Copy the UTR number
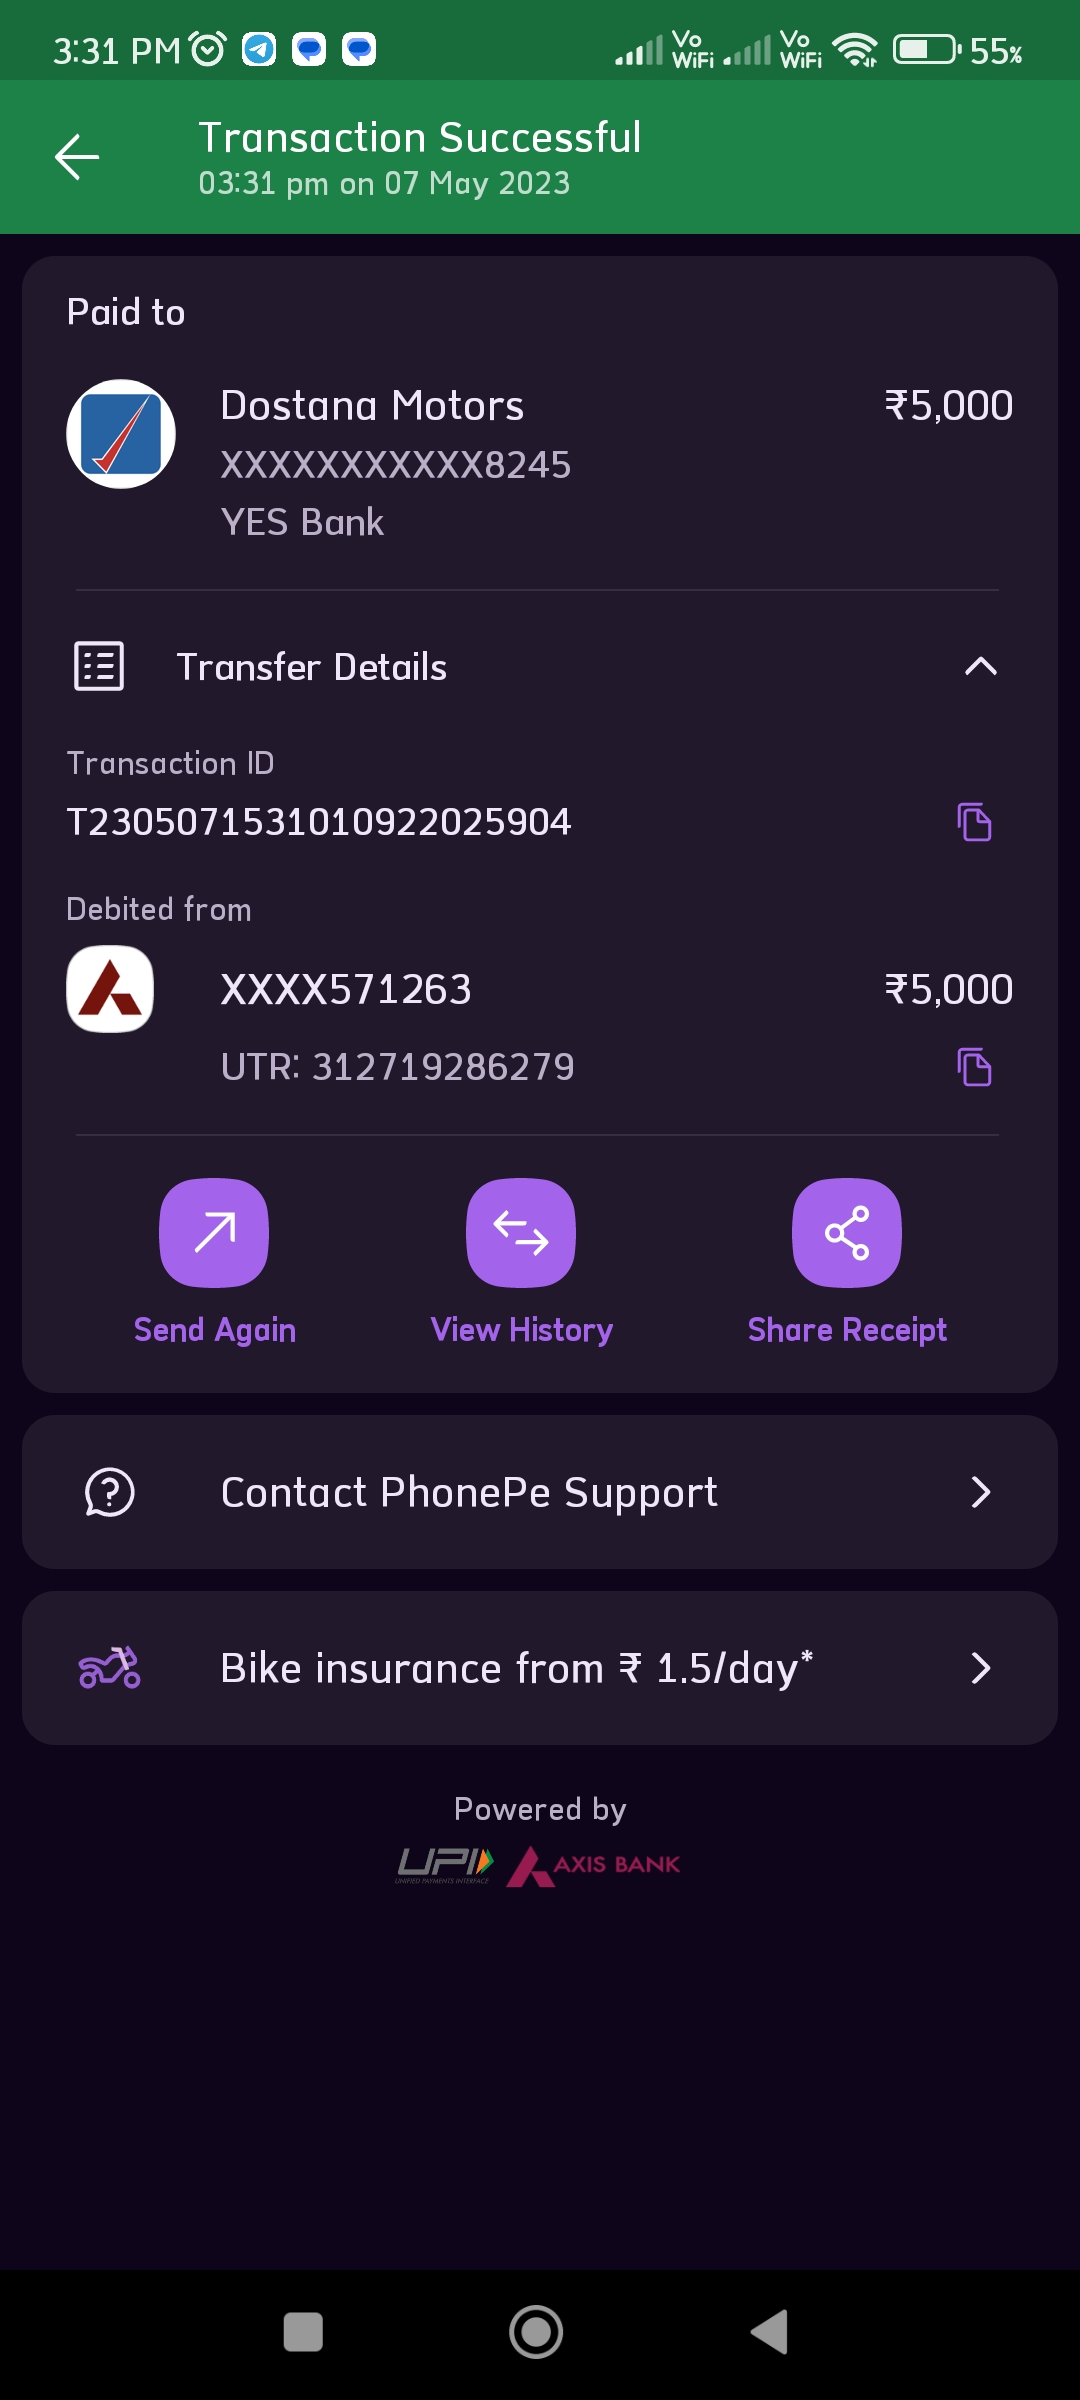1080x2400 pixels. tap(974, 1067)
